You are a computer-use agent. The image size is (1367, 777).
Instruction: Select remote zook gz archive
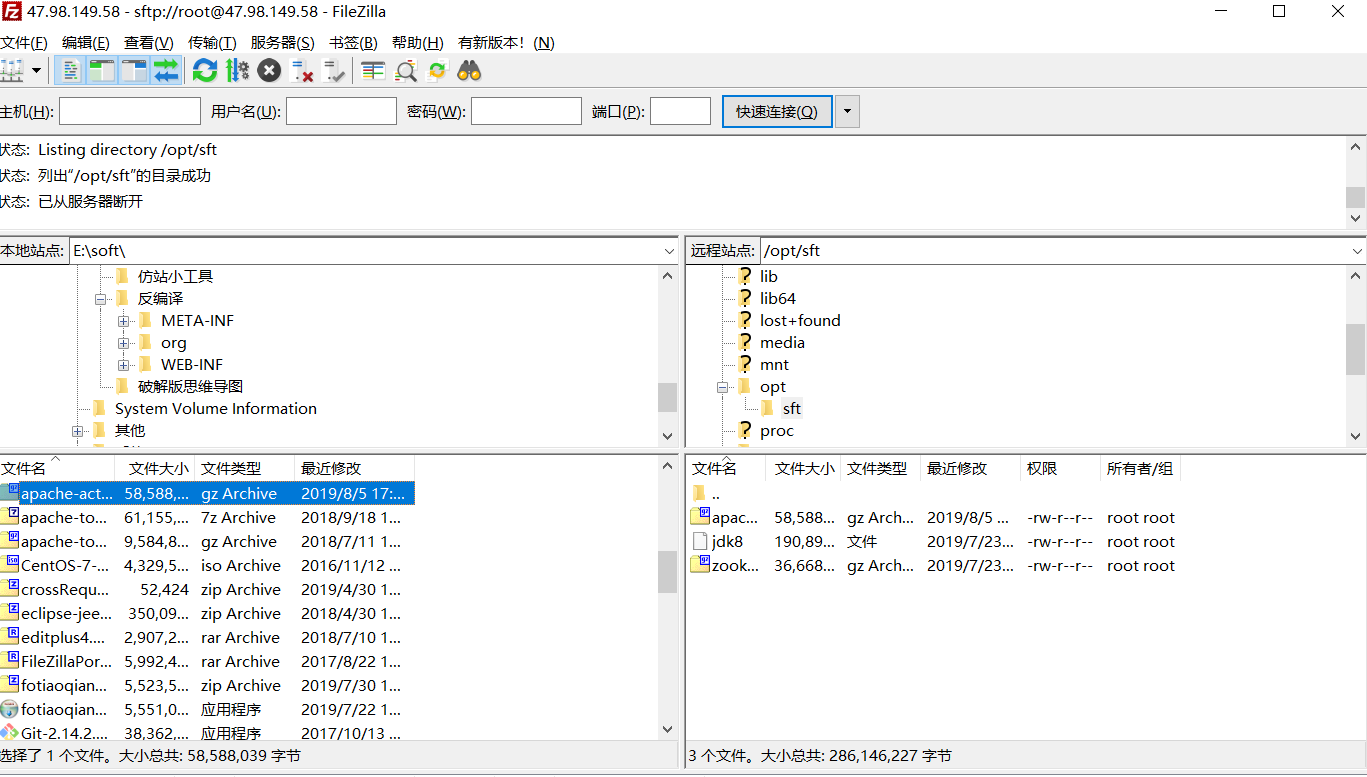(934, 566)
